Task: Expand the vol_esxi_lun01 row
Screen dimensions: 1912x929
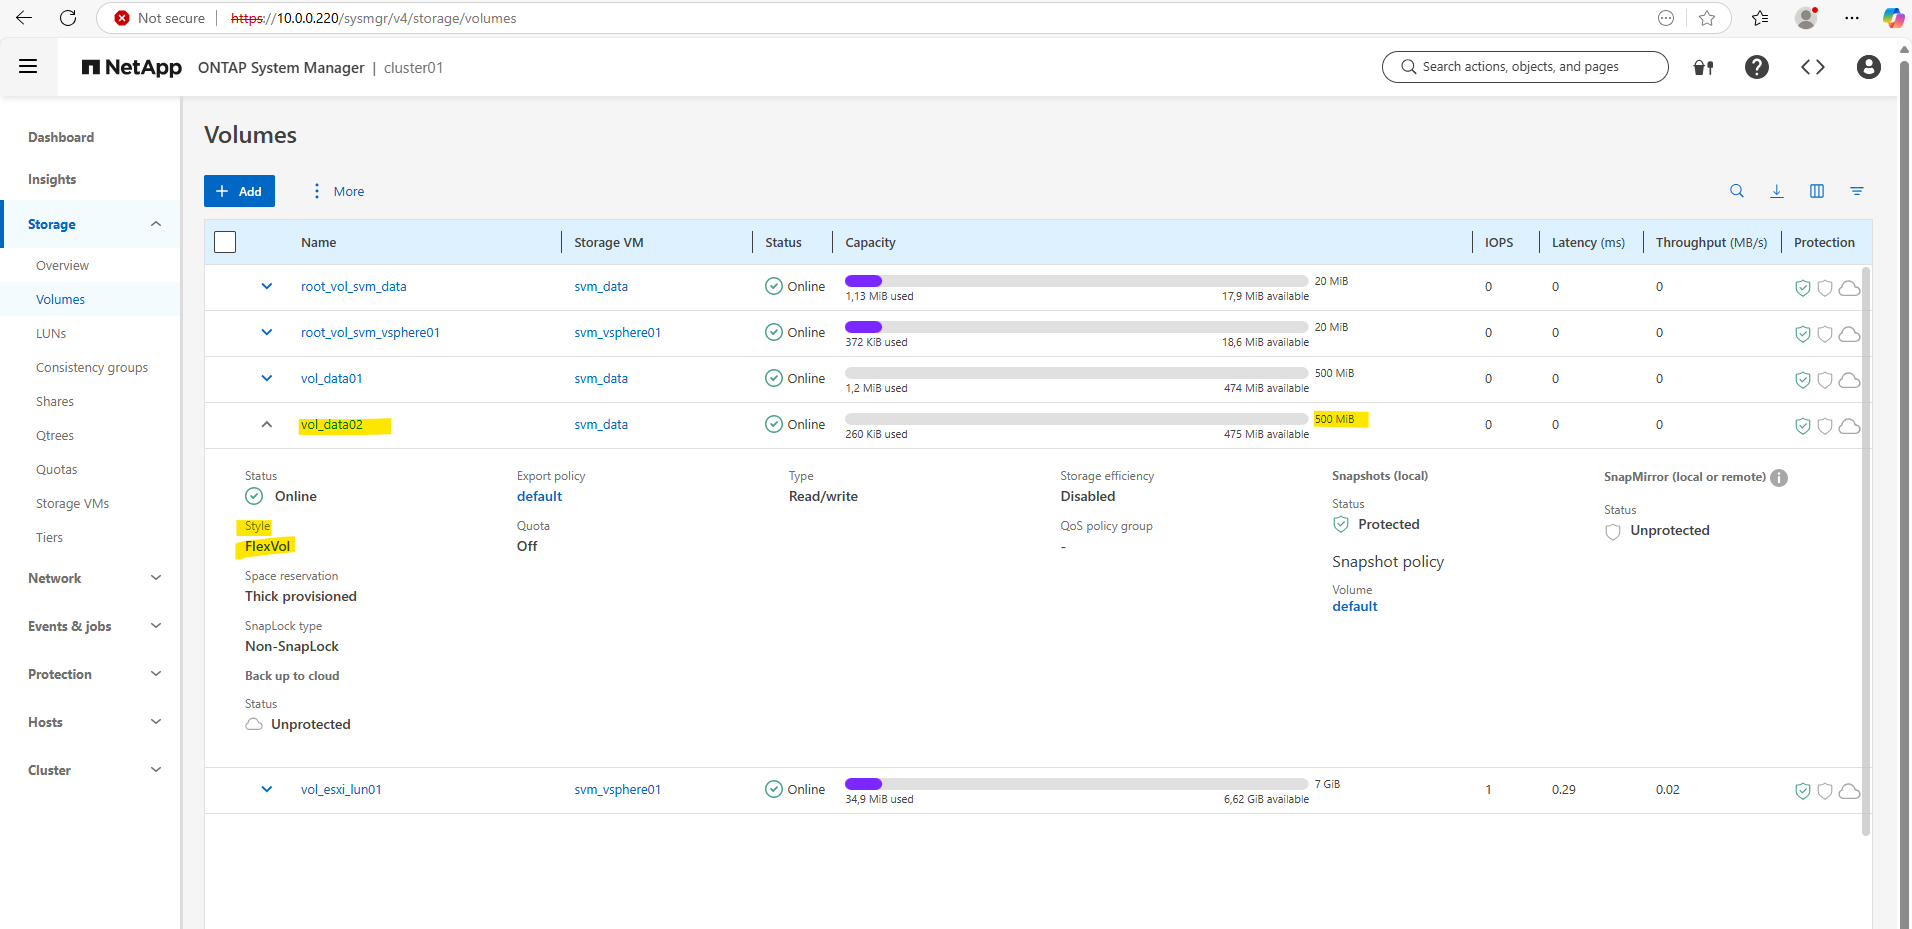Action: (x=267, y=789)
